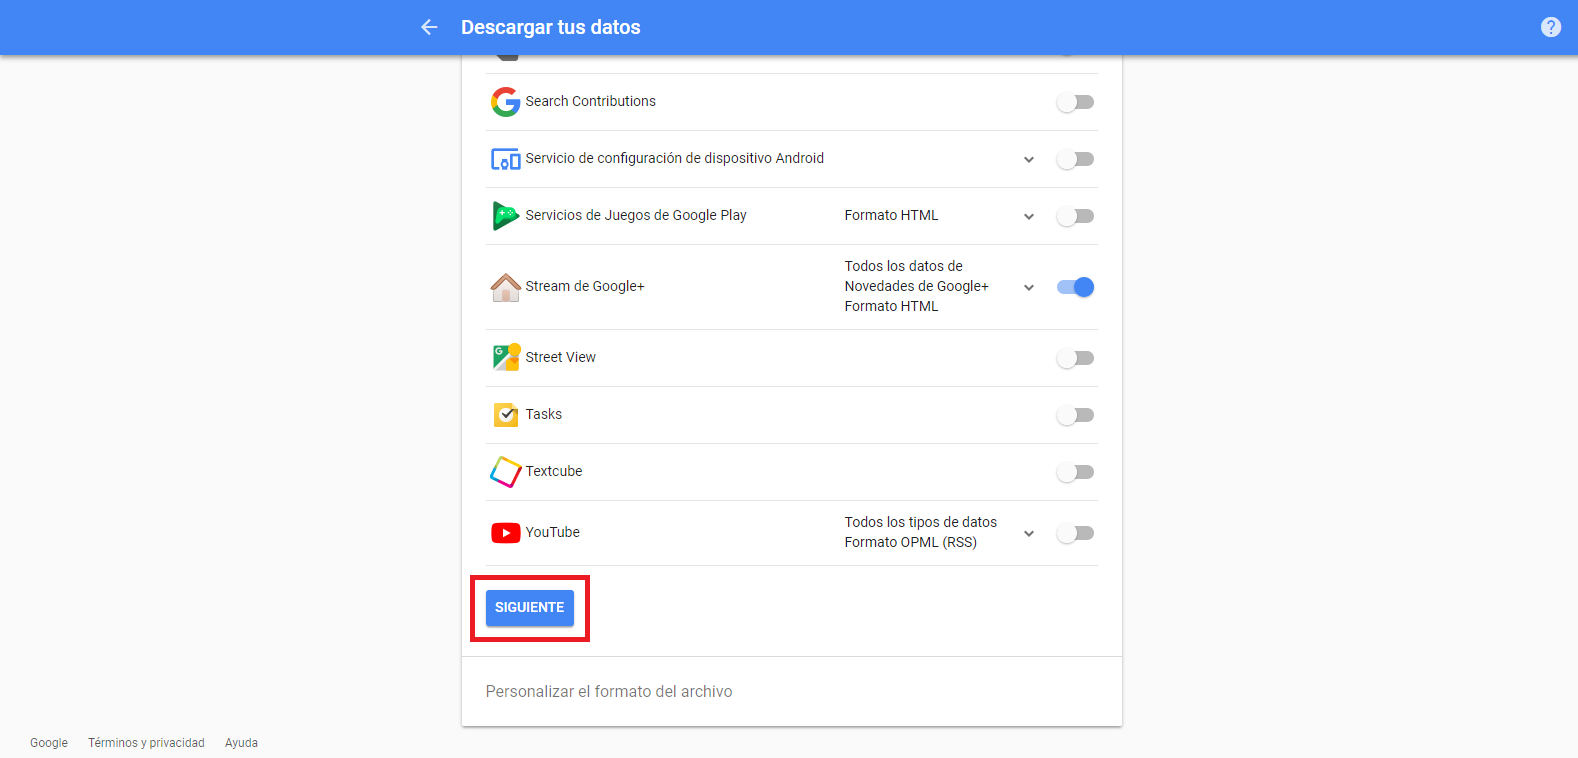Click the Street View maps icon
The width and height of the screenshot is (1578, 758).
click(x=506, y=358)
